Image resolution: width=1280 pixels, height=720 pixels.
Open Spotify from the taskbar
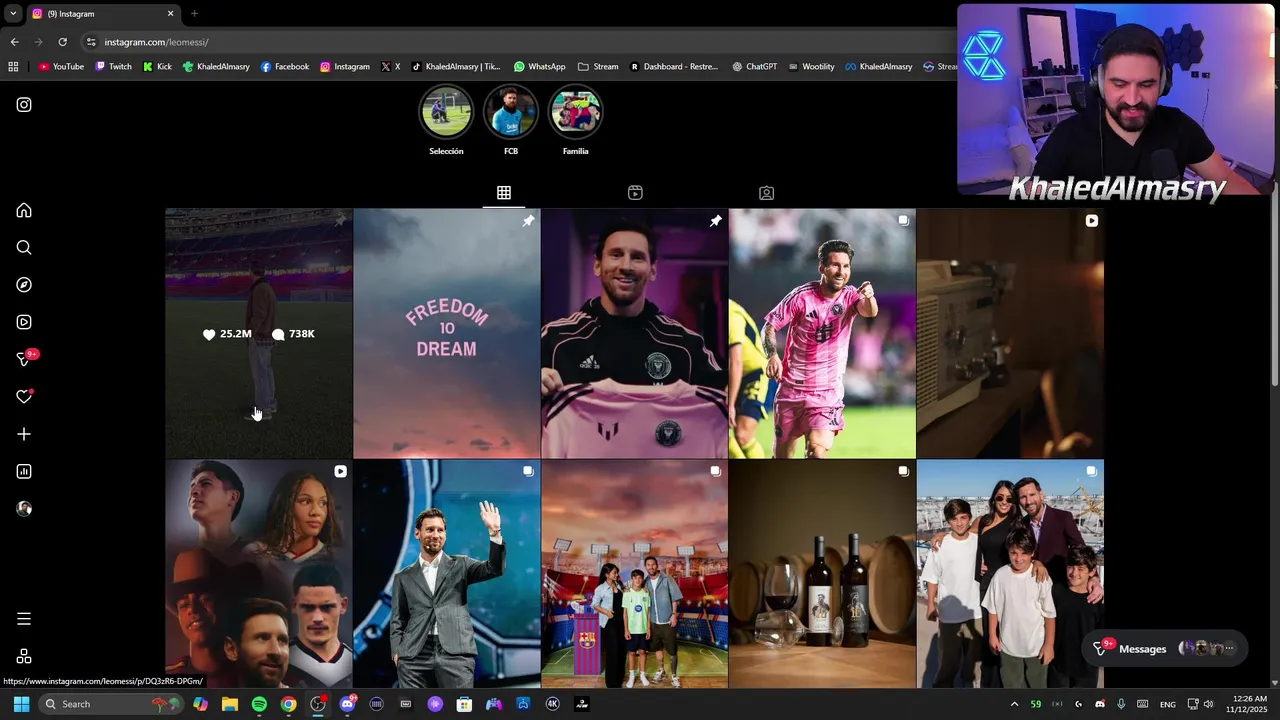point(259,704)
